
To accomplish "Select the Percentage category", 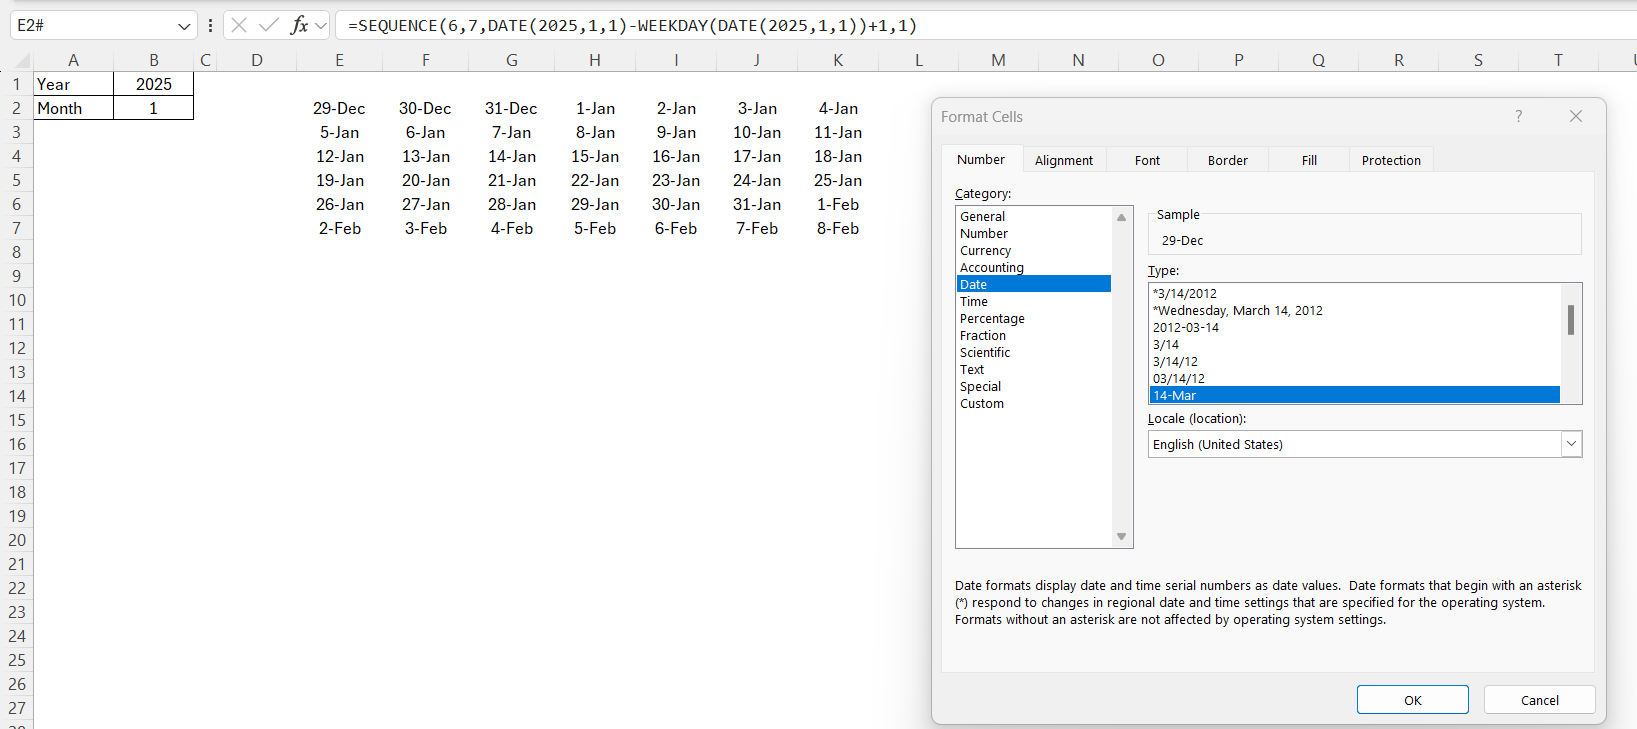I will coord(1033,318).
